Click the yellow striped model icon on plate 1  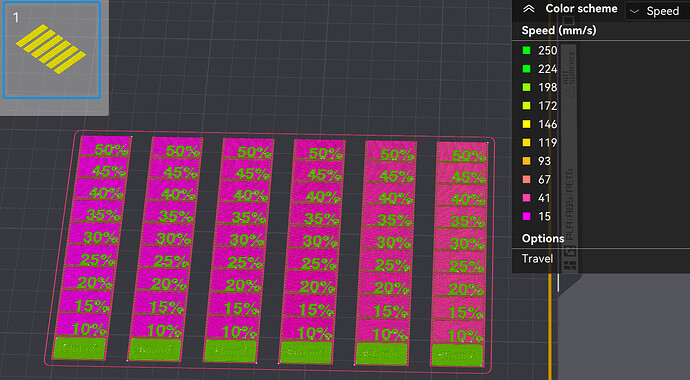51,49
